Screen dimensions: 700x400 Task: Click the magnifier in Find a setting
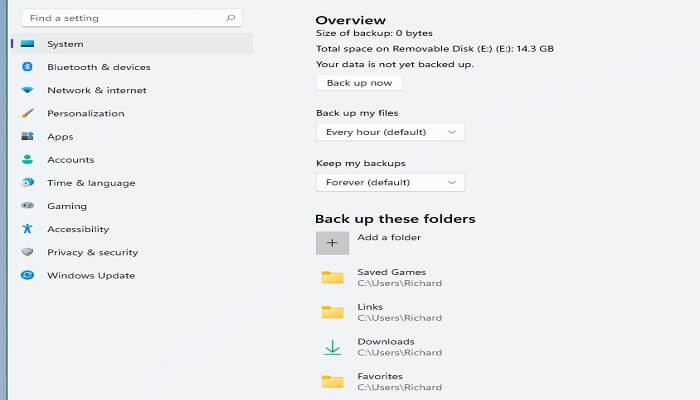click(x=231, y=18)
